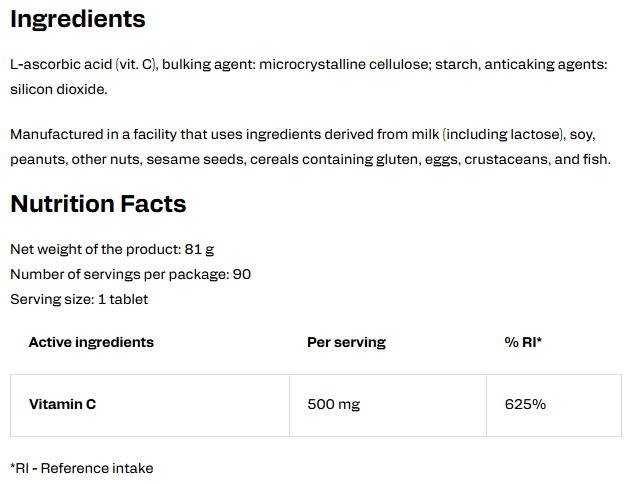Select the Vitamin C table cell

(150, 405)
